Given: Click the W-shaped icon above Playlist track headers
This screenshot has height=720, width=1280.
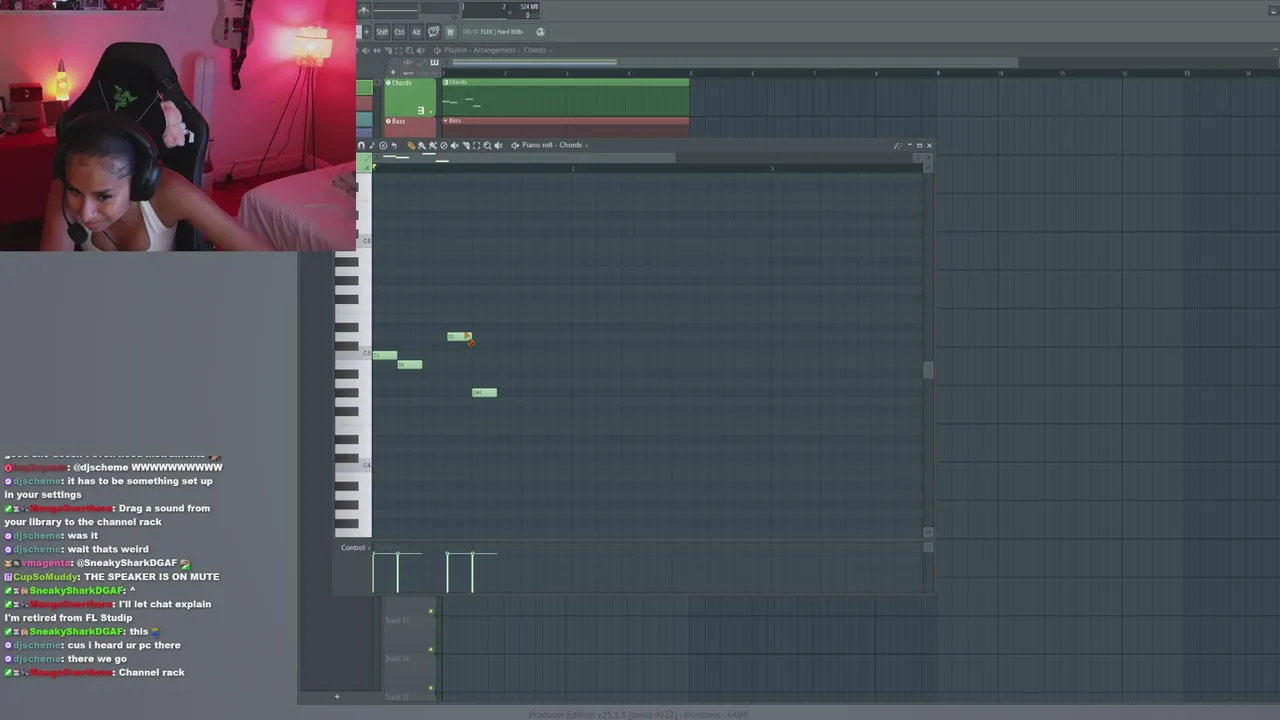Looking at the screenshot, I should click(434, 63).
